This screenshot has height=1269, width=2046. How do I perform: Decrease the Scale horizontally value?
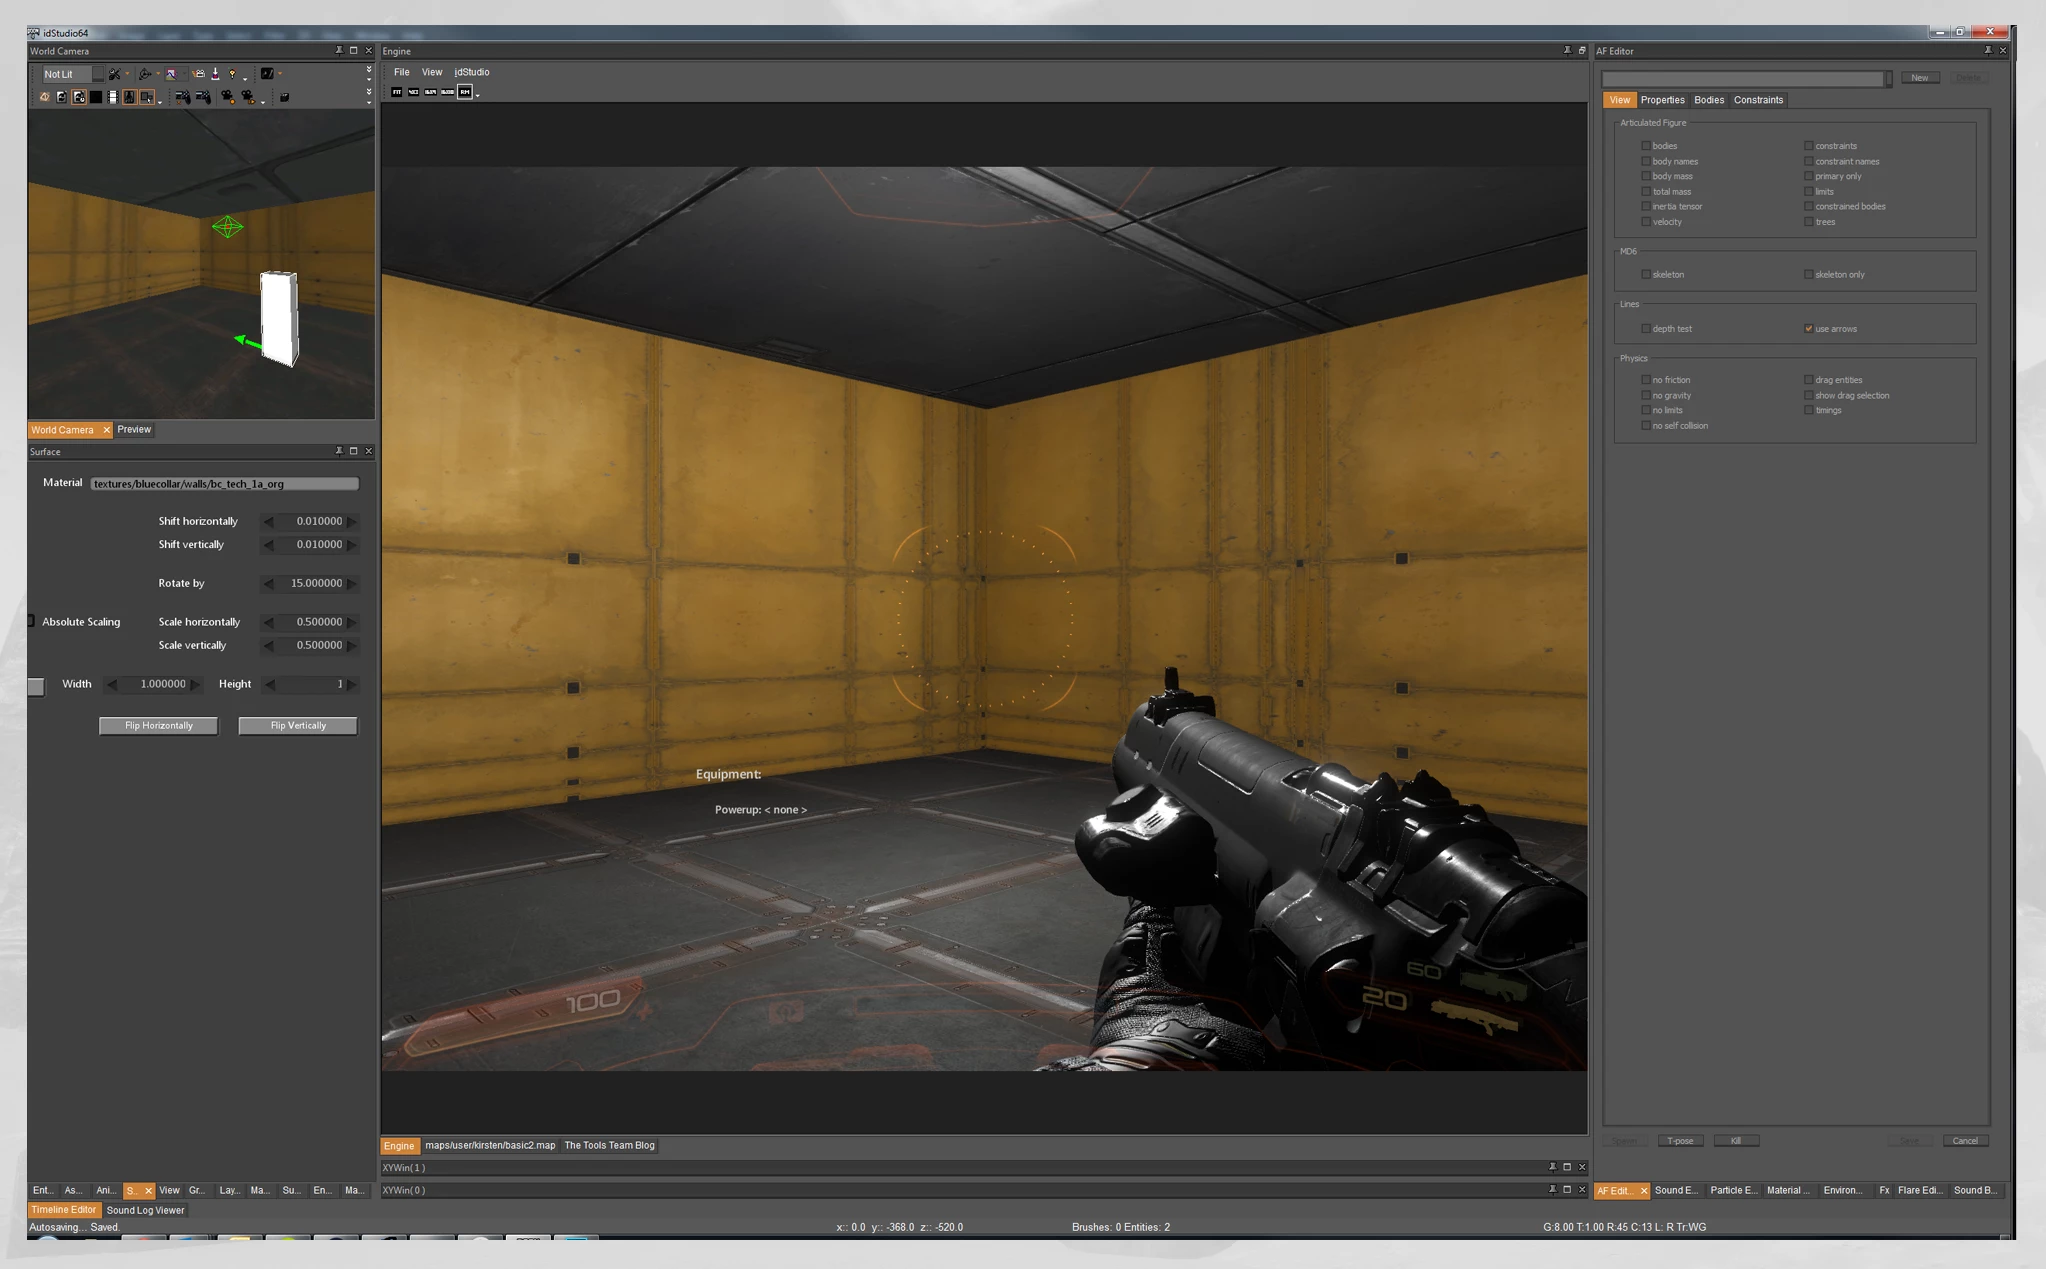[x=268, y=622]
